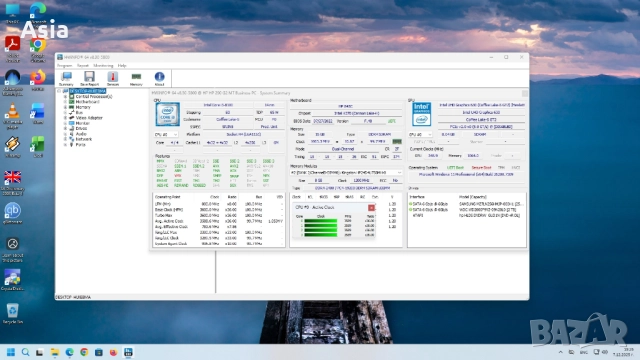Open File Explorer from the taskbar
This screenshot has width=640, height=360.
point(55,352)
